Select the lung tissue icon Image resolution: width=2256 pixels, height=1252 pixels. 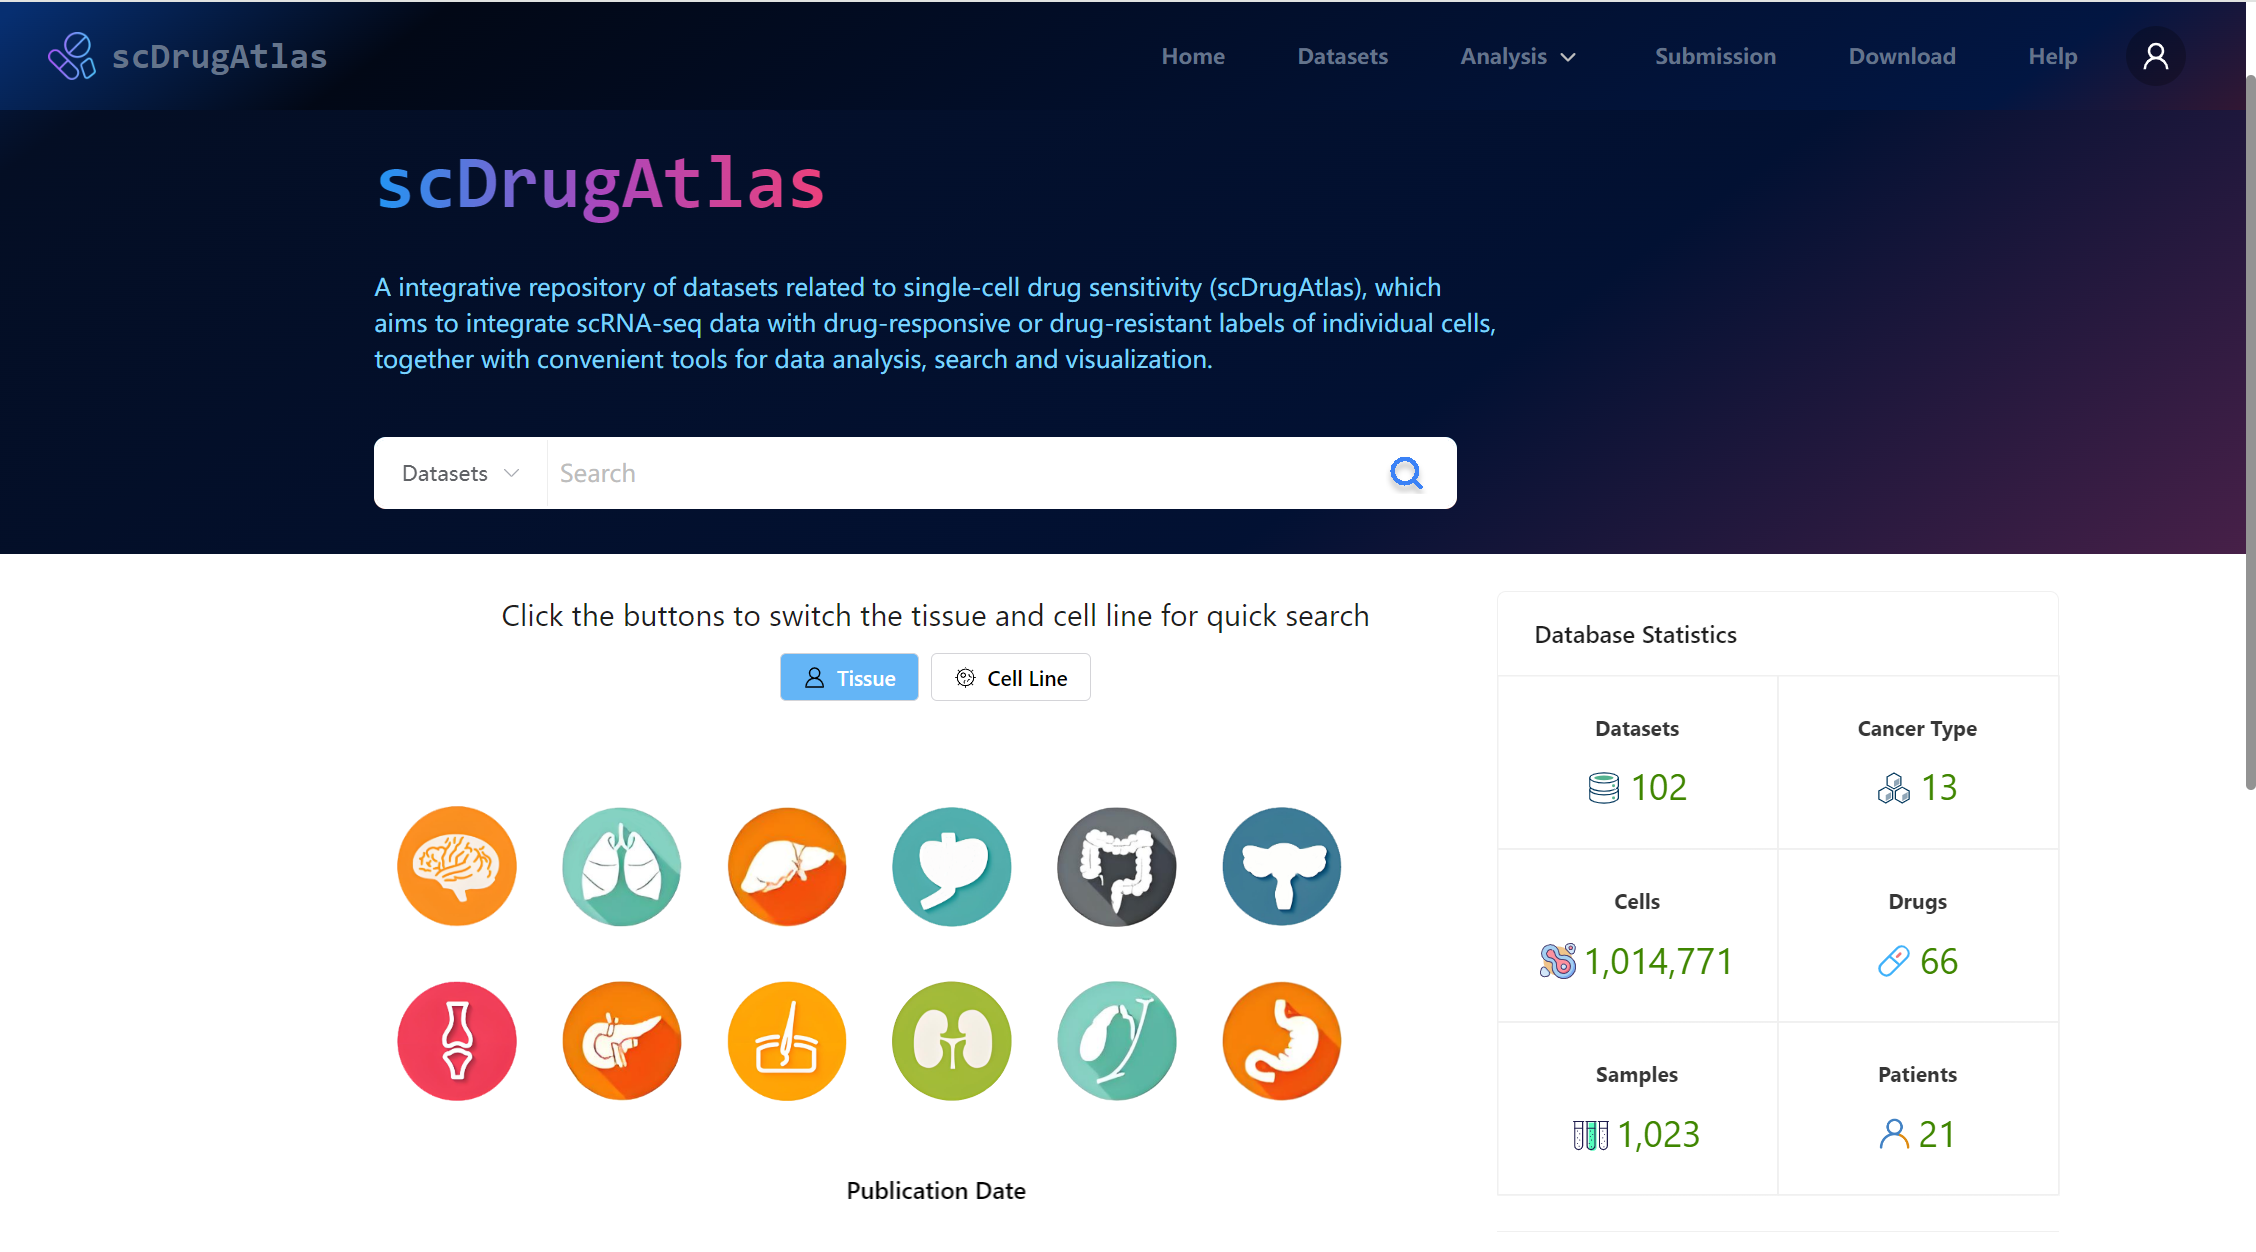[x=621, y=866]
